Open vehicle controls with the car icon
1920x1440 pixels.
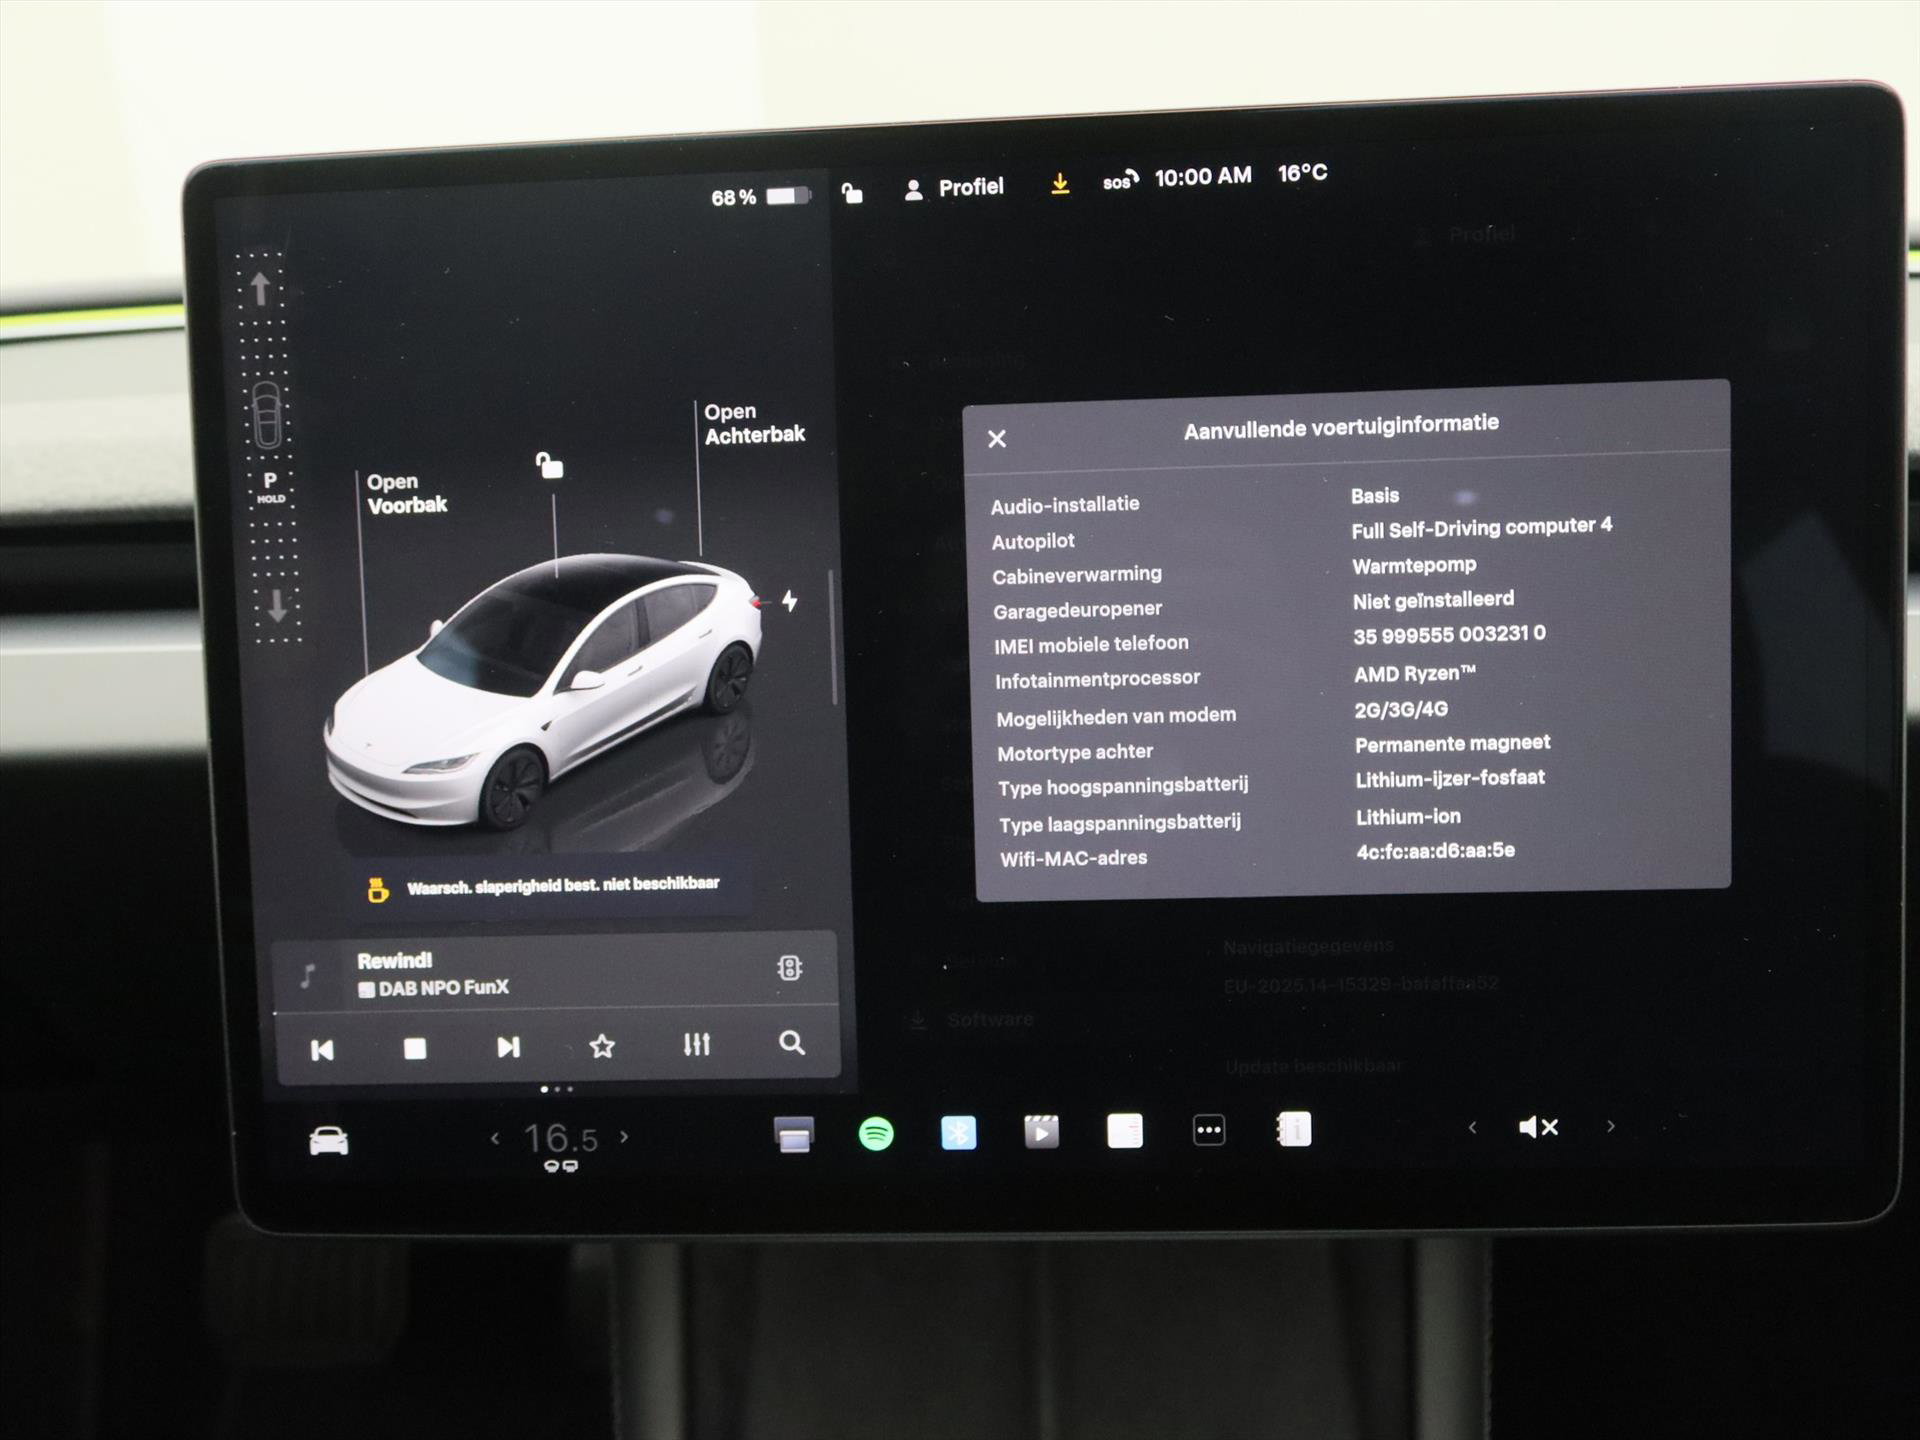[329, 1141]
